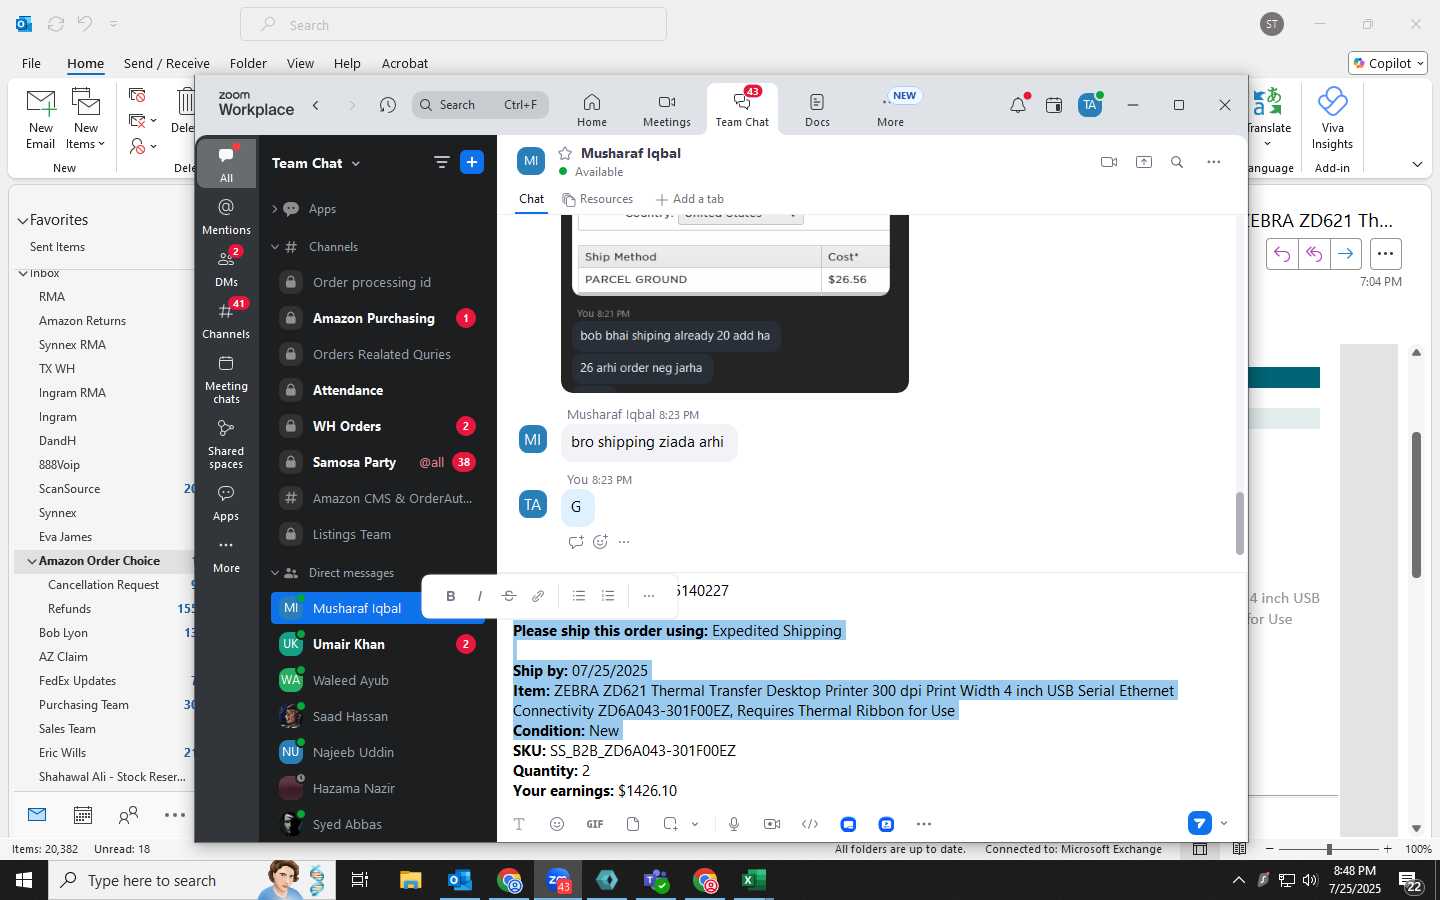Capture screenshot from compose toolbar
This screenshot has width=1440, height=900.
click(670, 824)
